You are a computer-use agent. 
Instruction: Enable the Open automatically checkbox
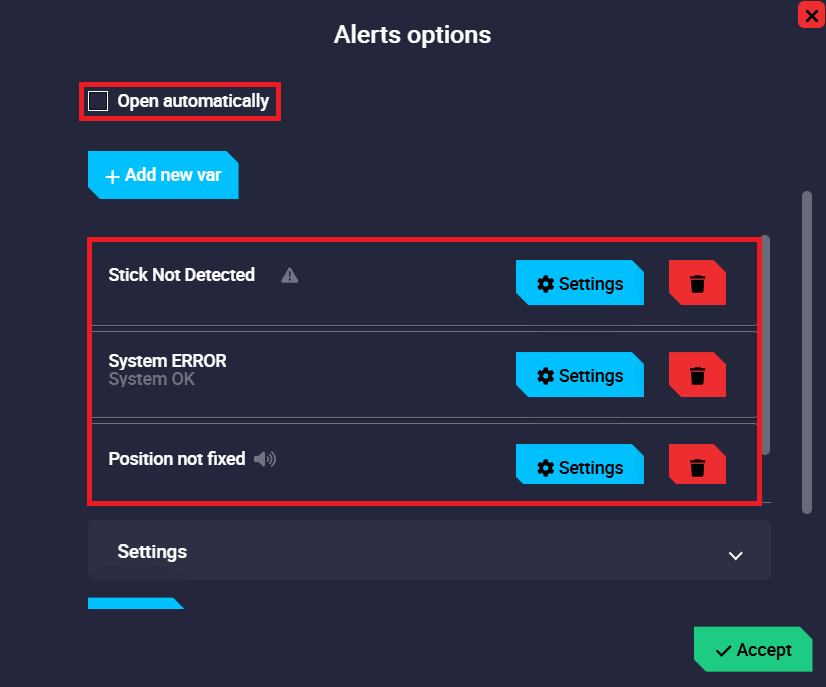(98, 101)
